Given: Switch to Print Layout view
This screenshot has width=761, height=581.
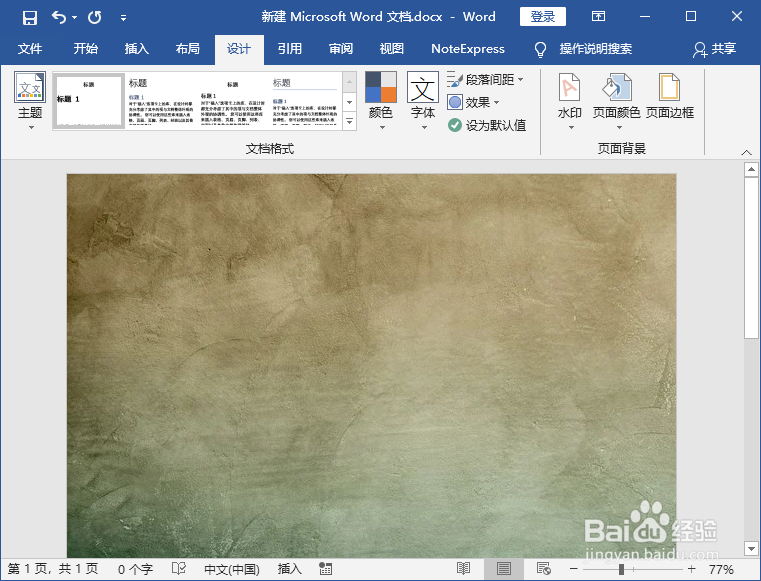Looking at the screenshot, I should (504, 568).
